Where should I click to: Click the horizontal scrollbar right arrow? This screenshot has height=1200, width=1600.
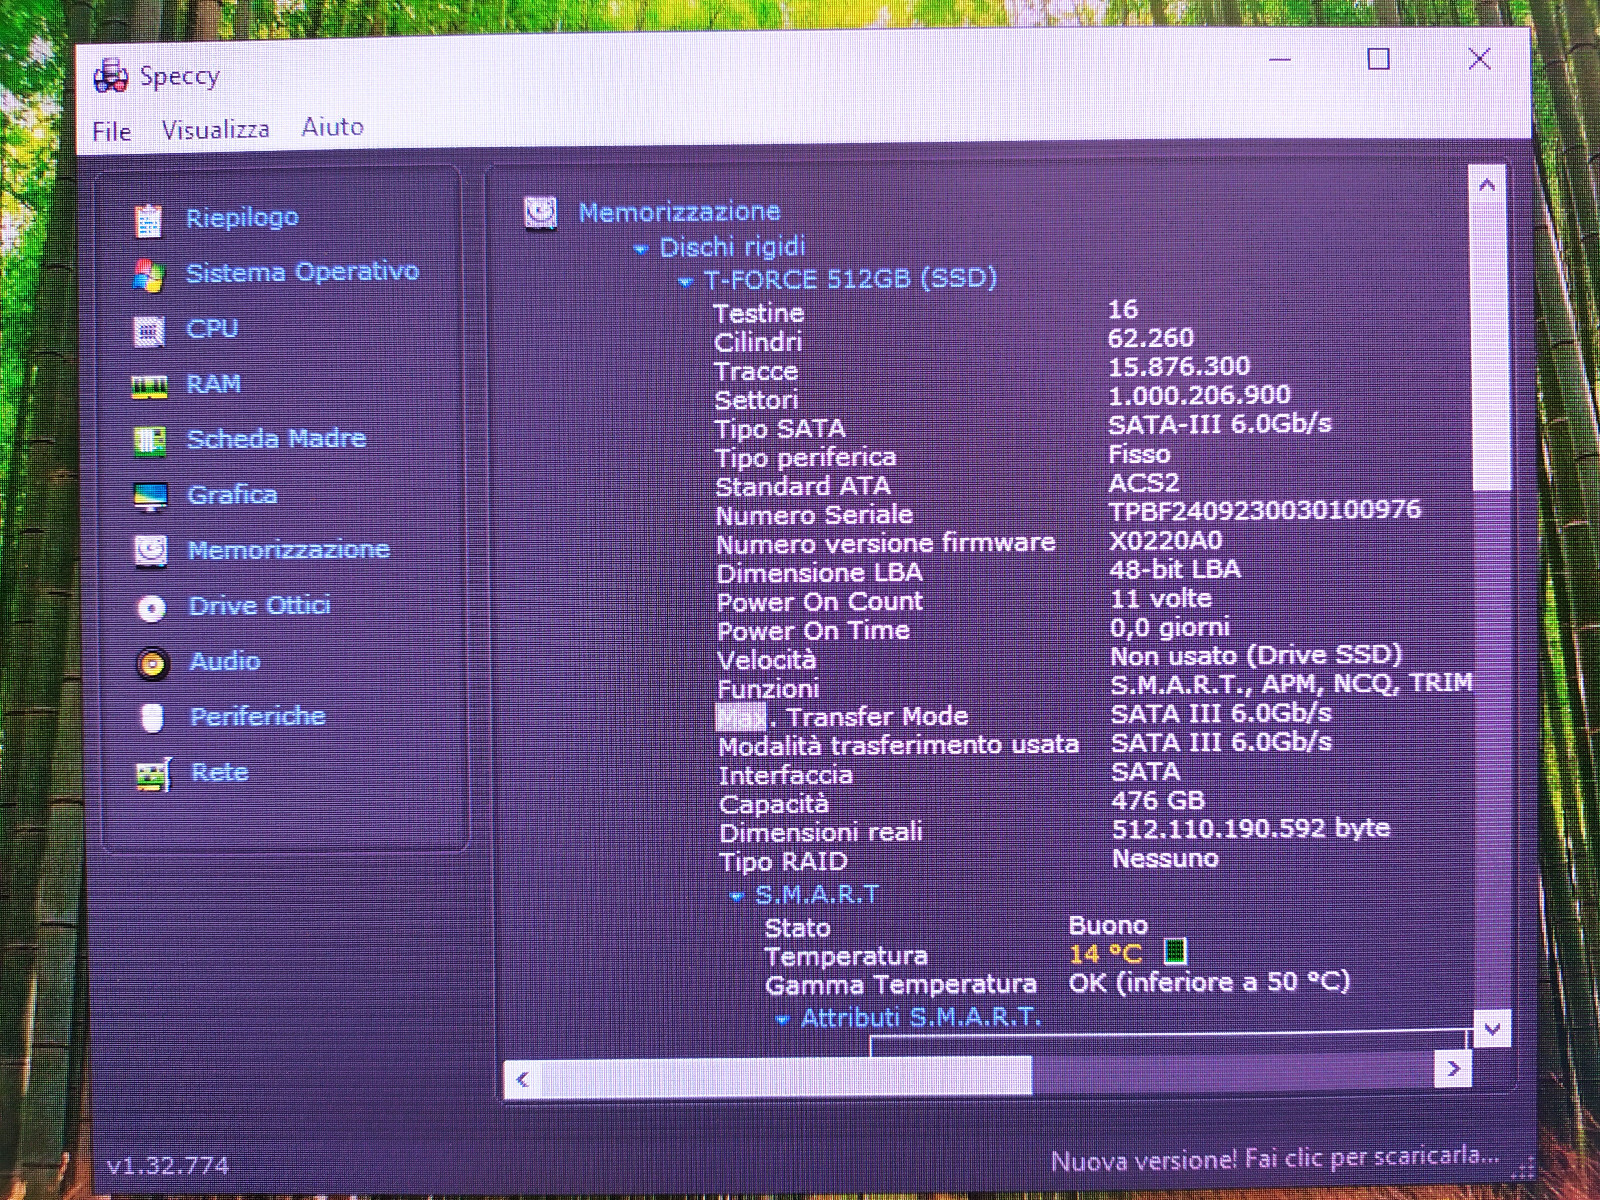coord(1453,1069)
